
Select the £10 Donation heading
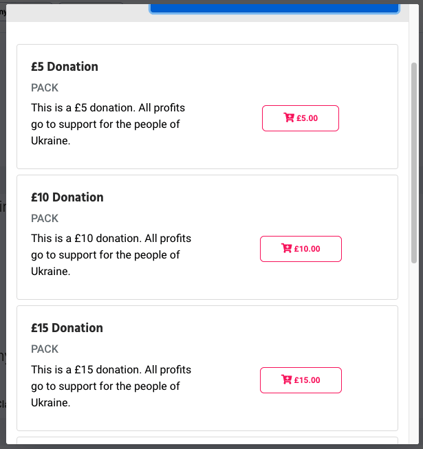[x=67, y=197]
